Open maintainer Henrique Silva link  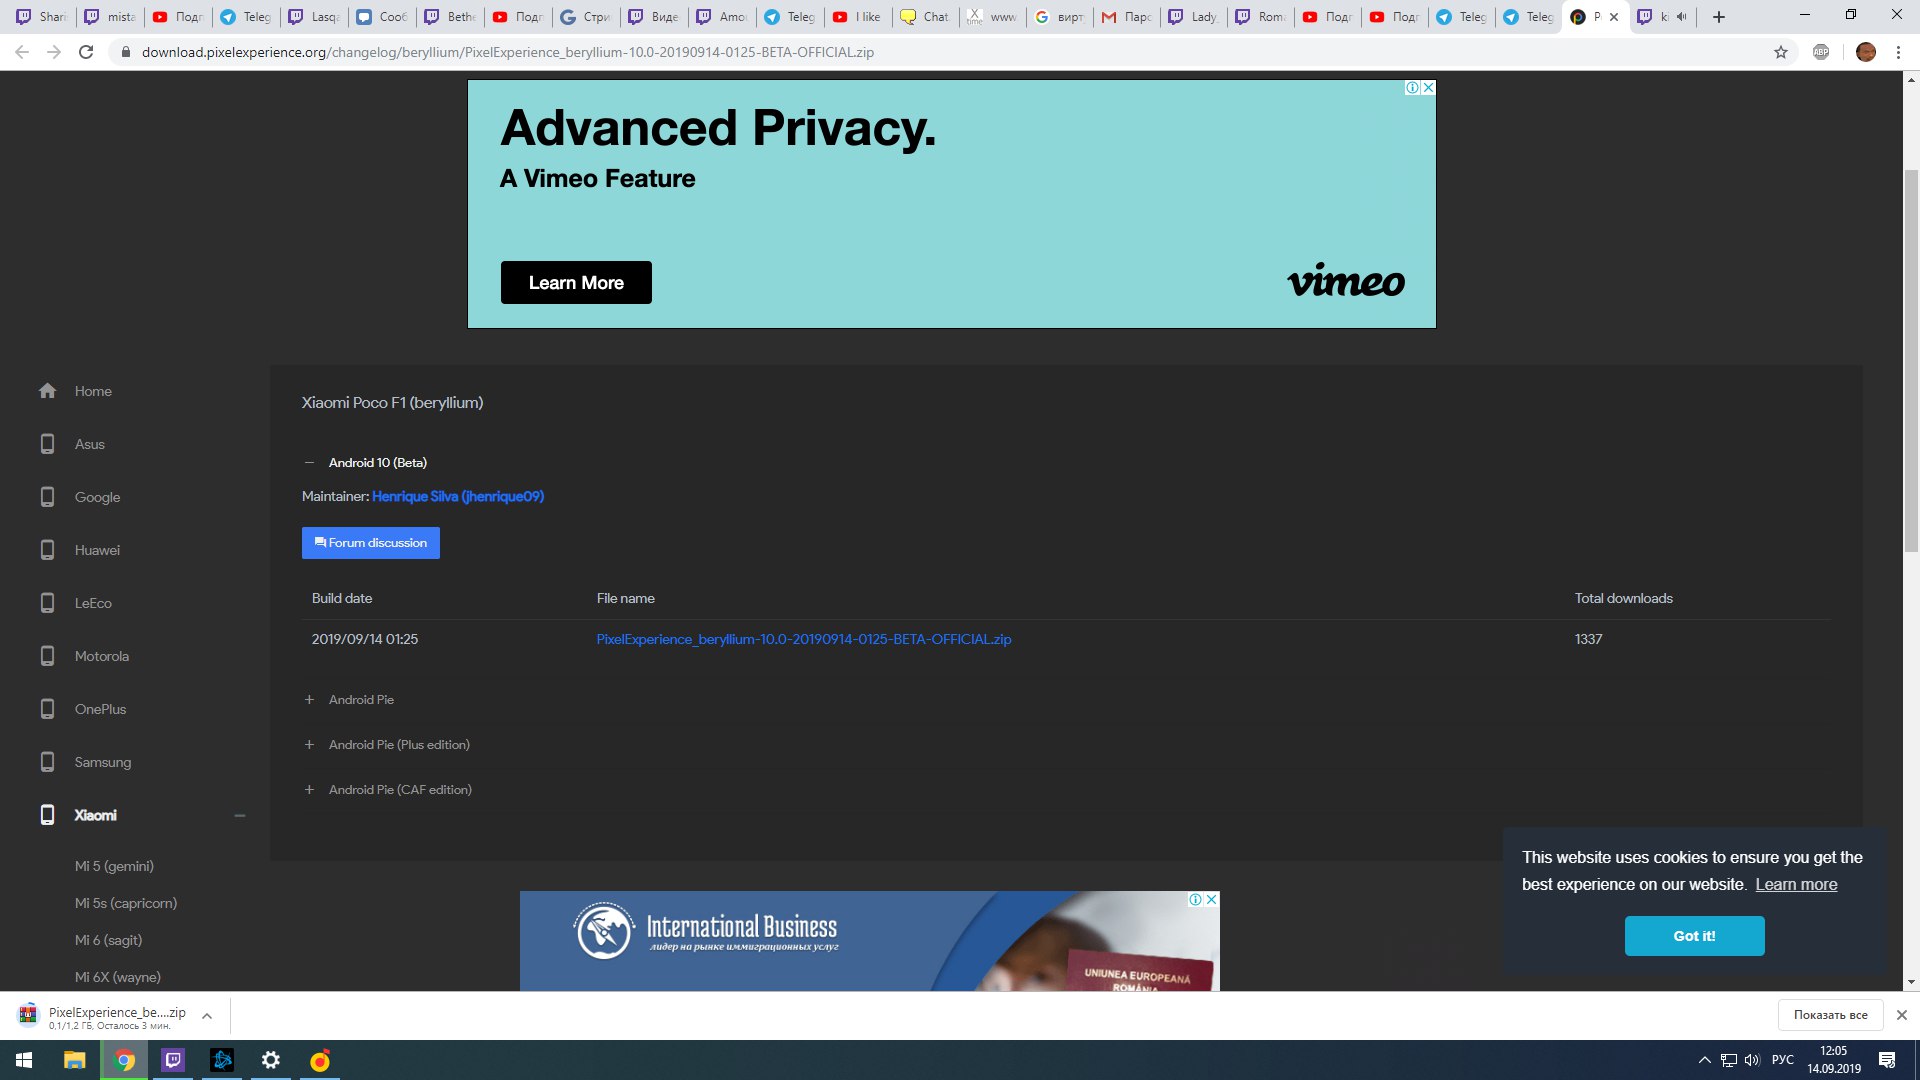pyautogui.click(x=458, y=497)
